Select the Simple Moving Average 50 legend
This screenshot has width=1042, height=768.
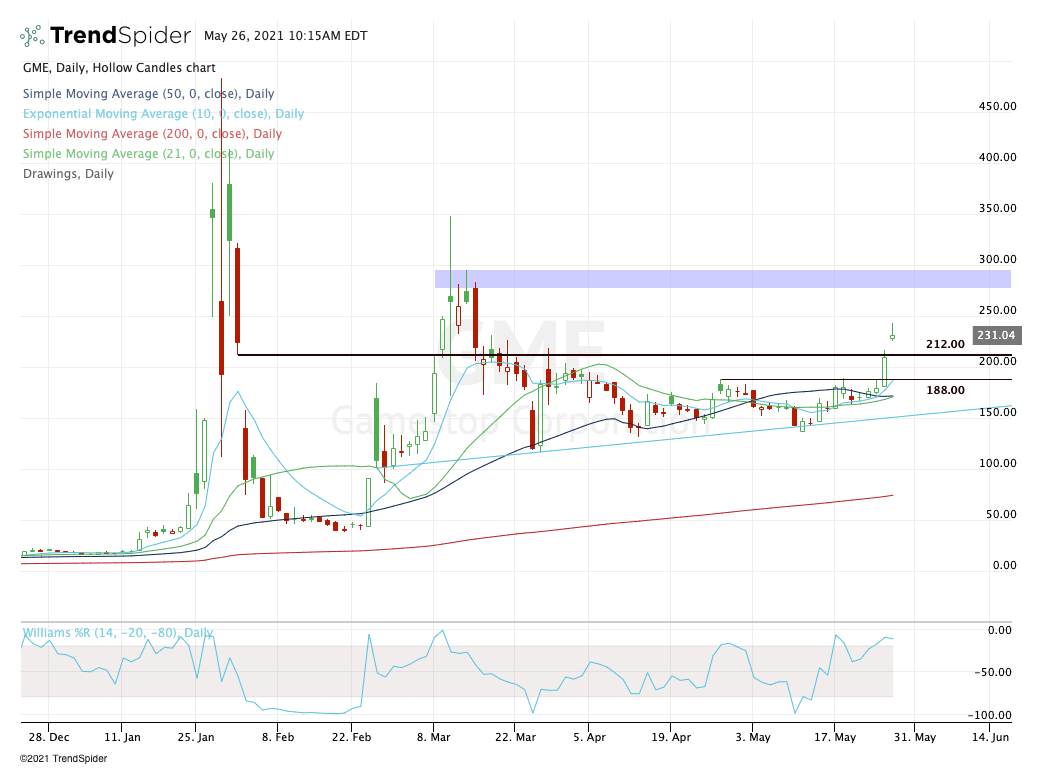click(148, 94)
